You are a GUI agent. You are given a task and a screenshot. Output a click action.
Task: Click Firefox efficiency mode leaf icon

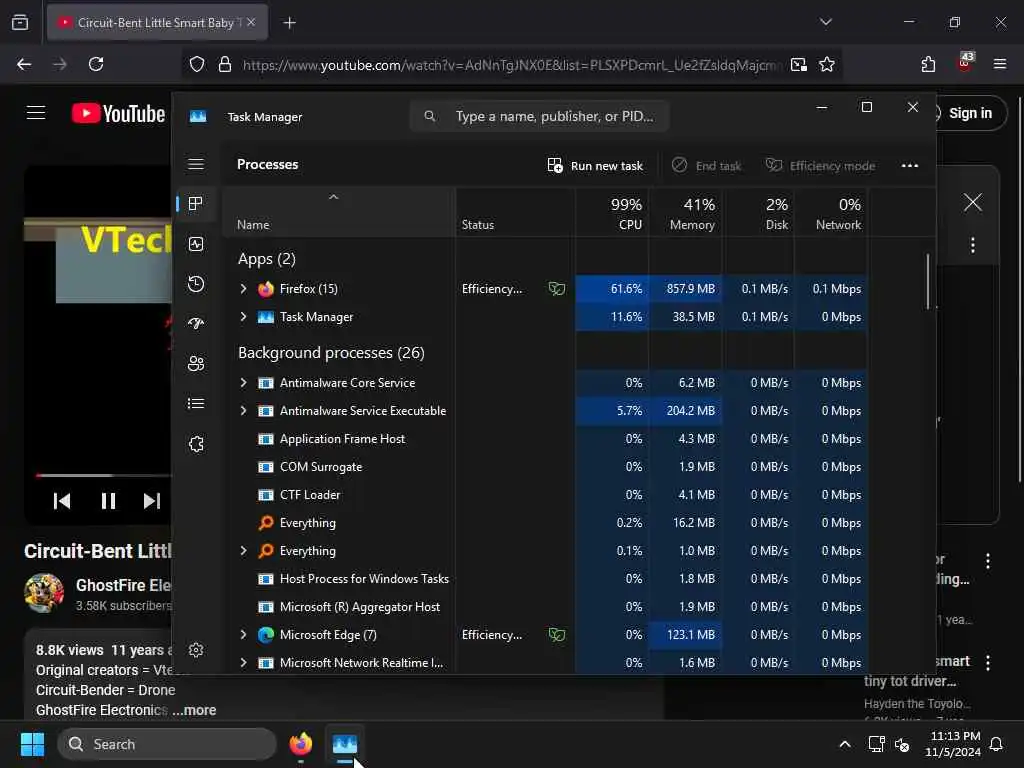(x=556, y=289)
